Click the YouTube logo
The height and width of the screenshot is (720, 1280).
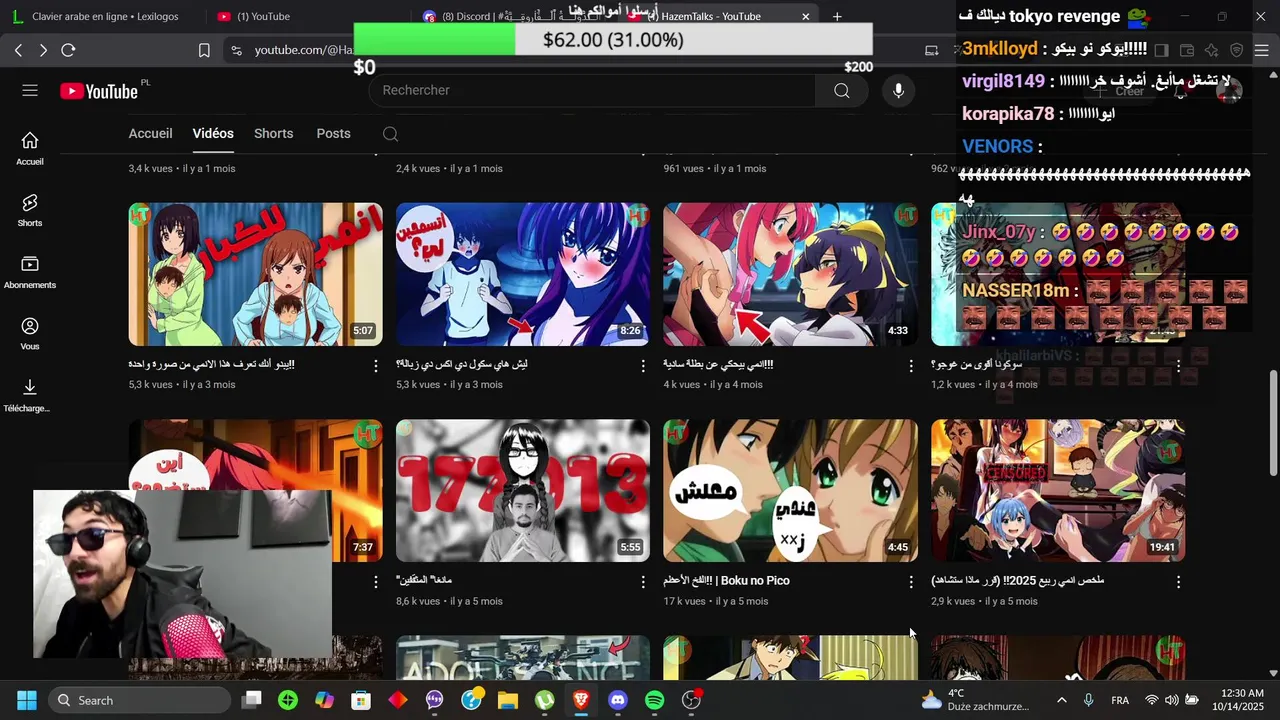(99, 91)
